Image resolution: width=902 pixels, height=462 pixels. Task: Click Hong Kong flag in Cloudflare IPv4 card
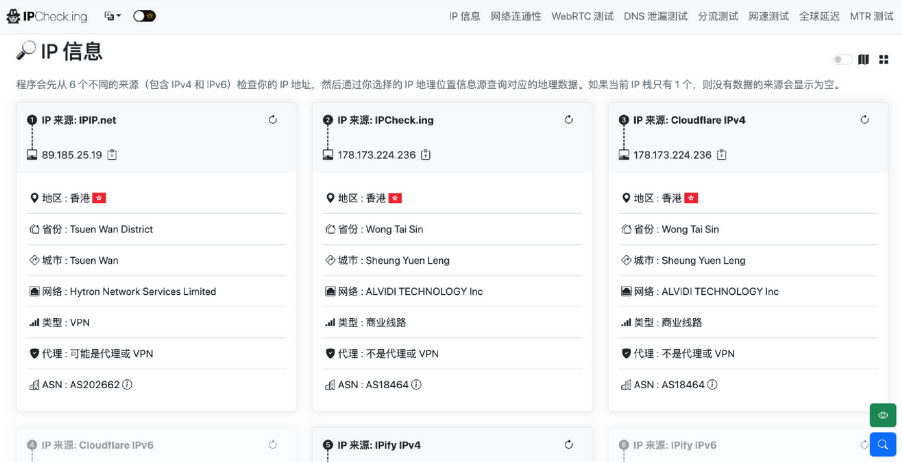pyautogui.click(x=691, y=198)
